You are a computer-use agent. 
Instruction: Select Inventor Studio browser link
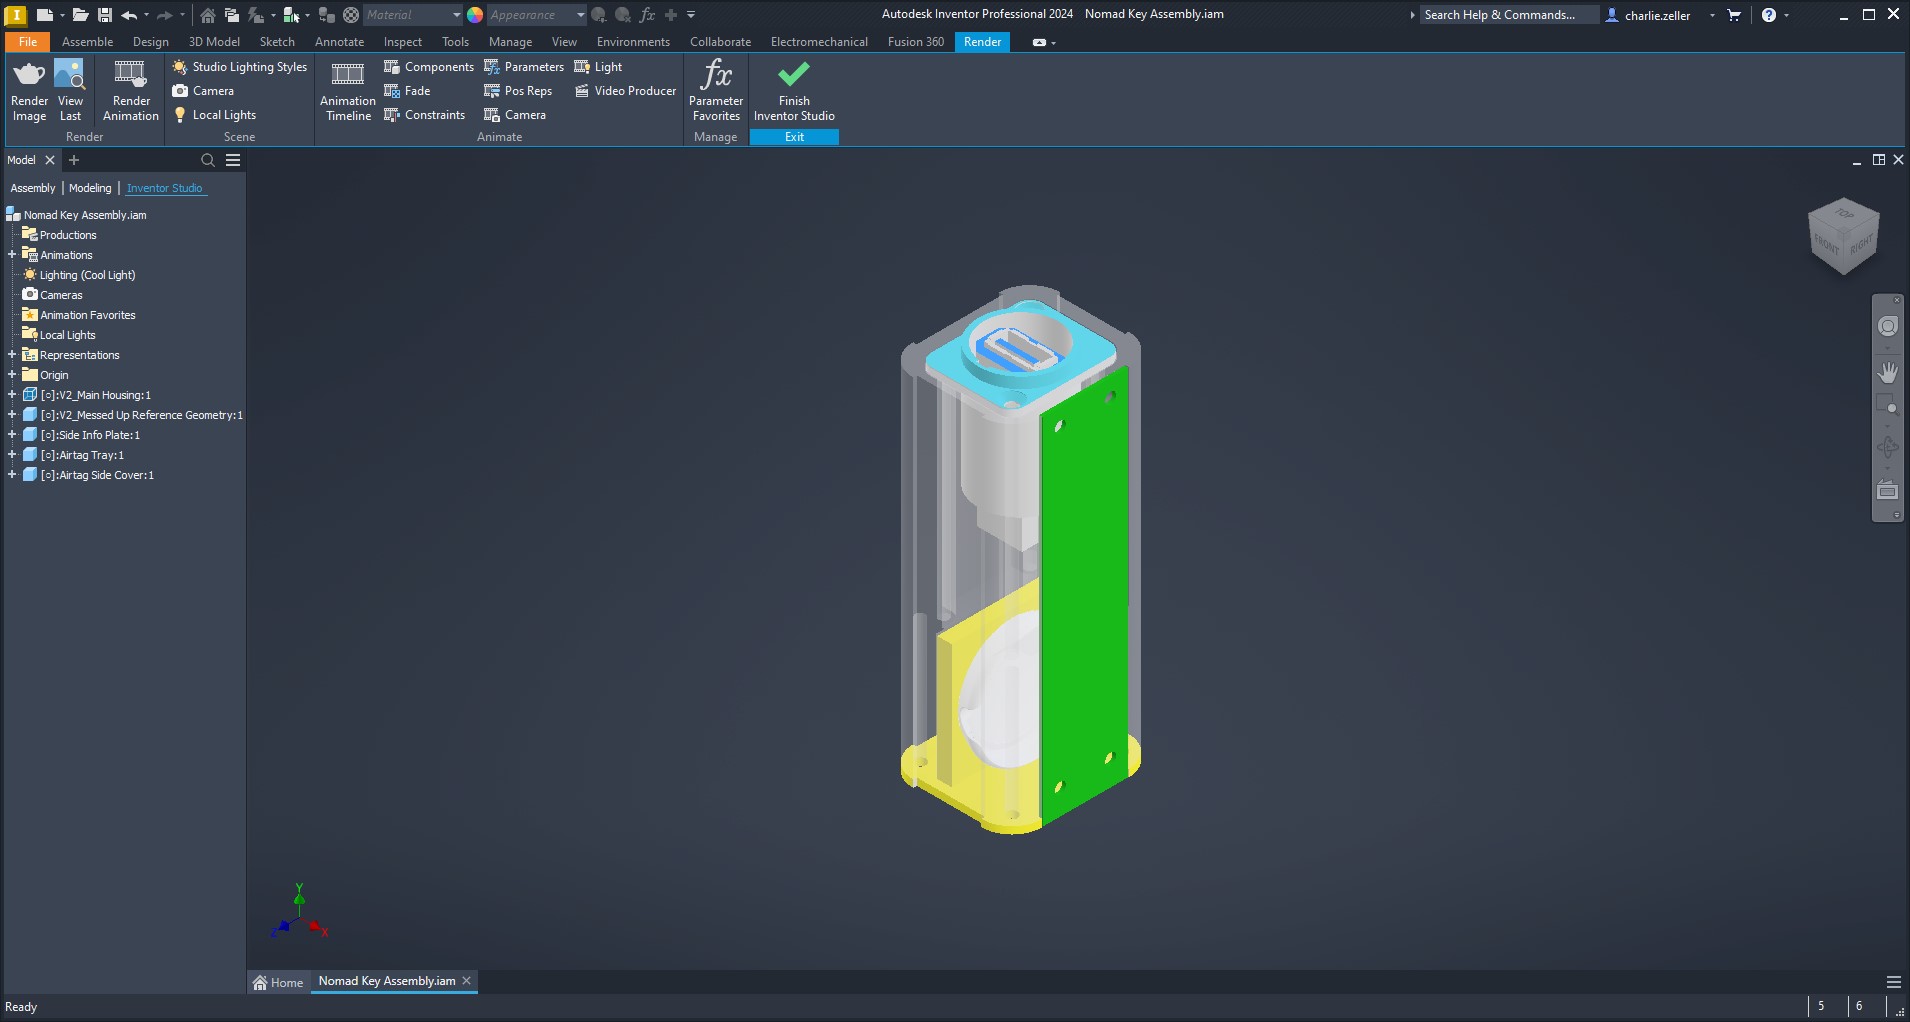tap(164, 188)
